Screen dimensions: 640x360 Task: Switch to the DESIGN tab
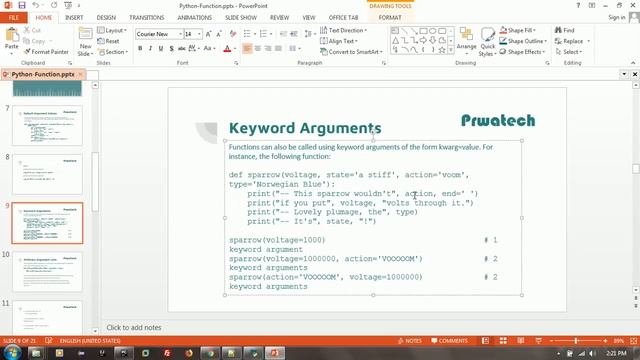[106, 18]
